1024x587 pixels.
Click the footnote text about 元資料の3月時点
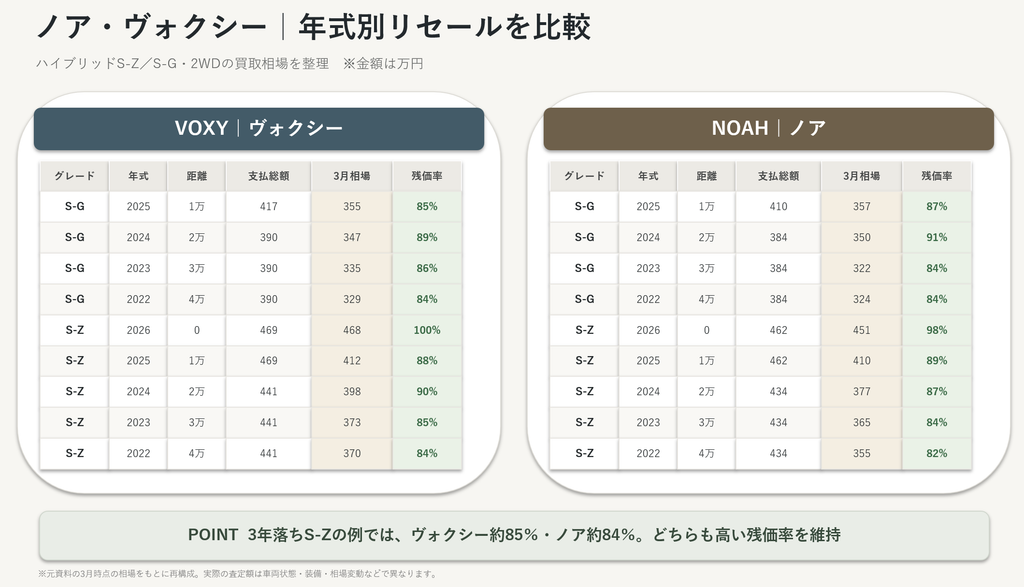[238, 574]
